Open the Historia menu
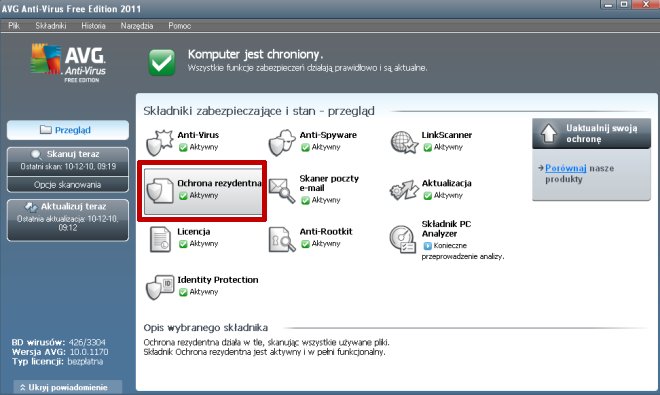 93,26
